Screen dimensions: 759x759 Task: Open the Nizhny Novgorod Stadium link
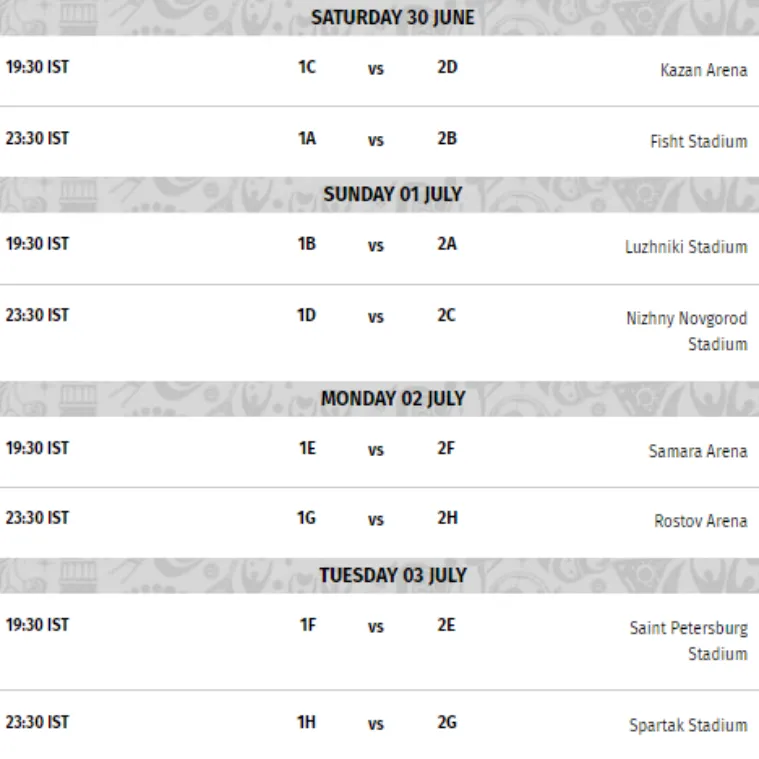[x=686, y=331]
